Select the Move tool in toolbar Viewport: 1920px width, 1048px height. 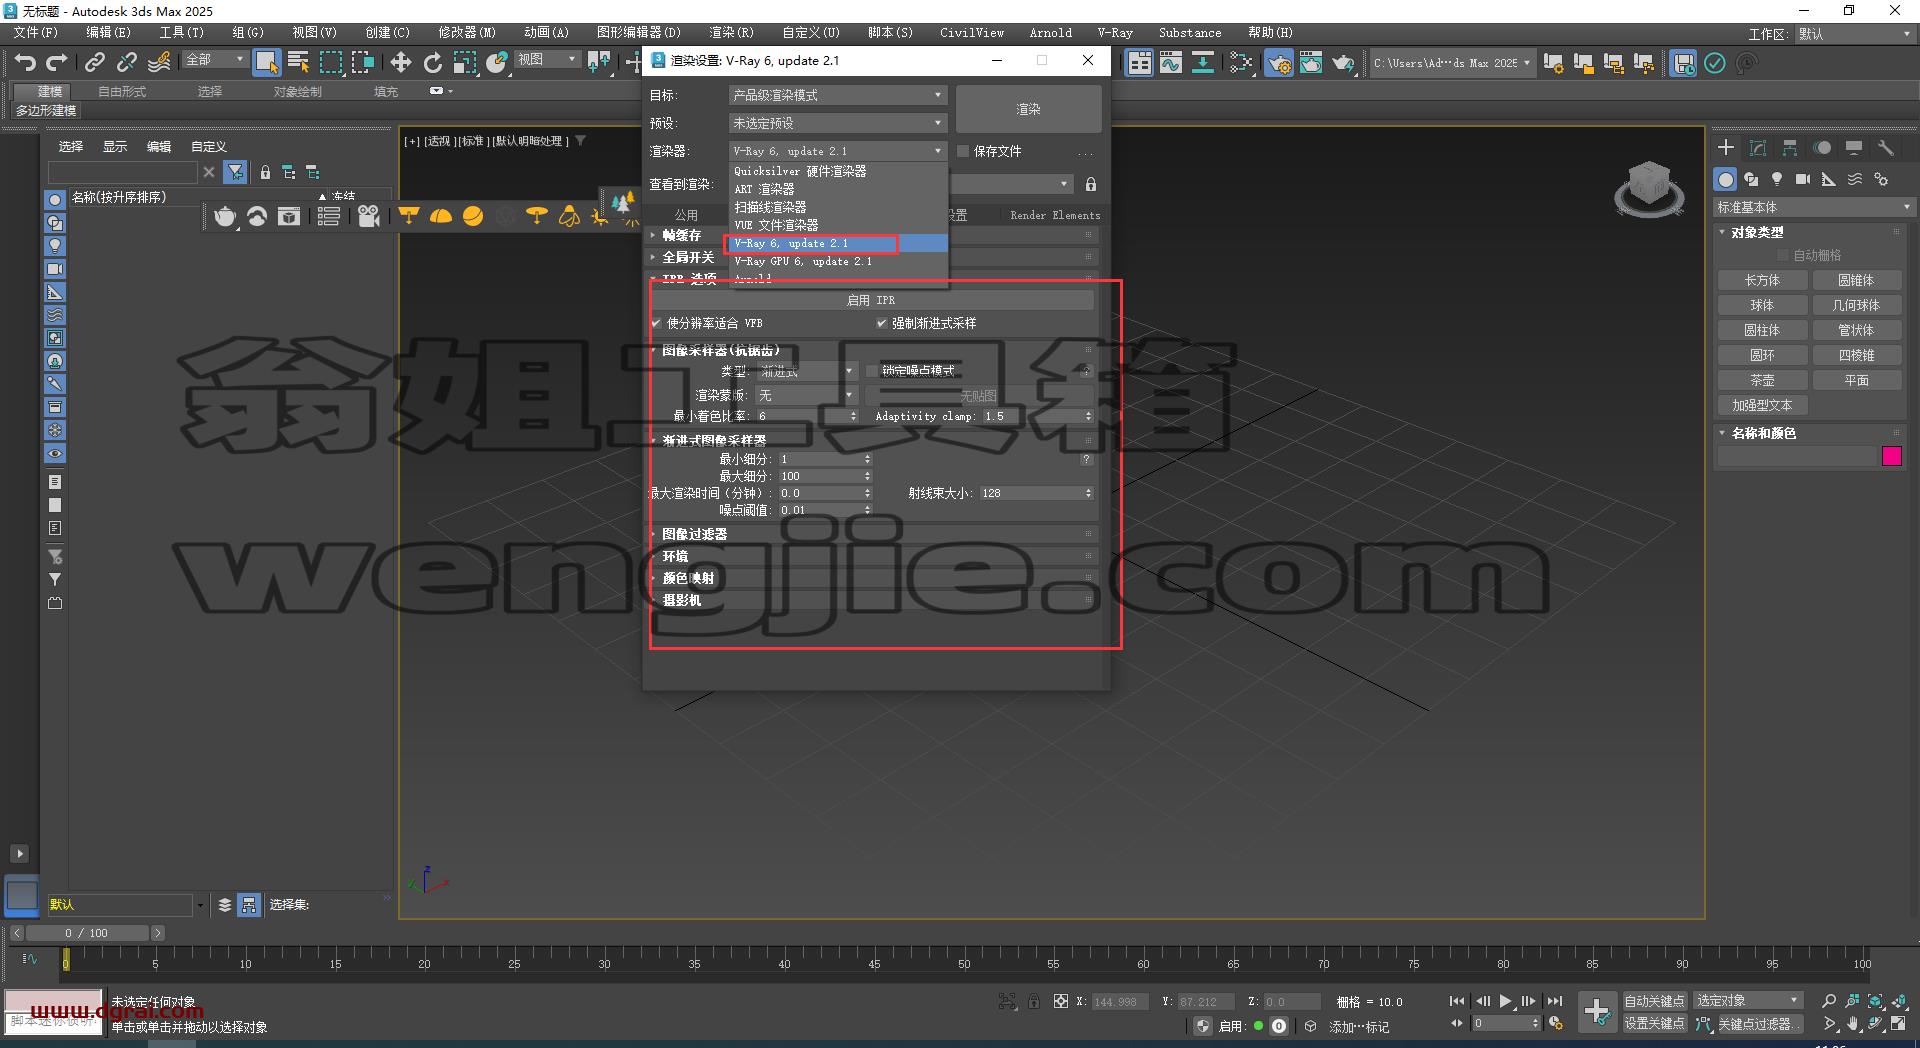401,63
